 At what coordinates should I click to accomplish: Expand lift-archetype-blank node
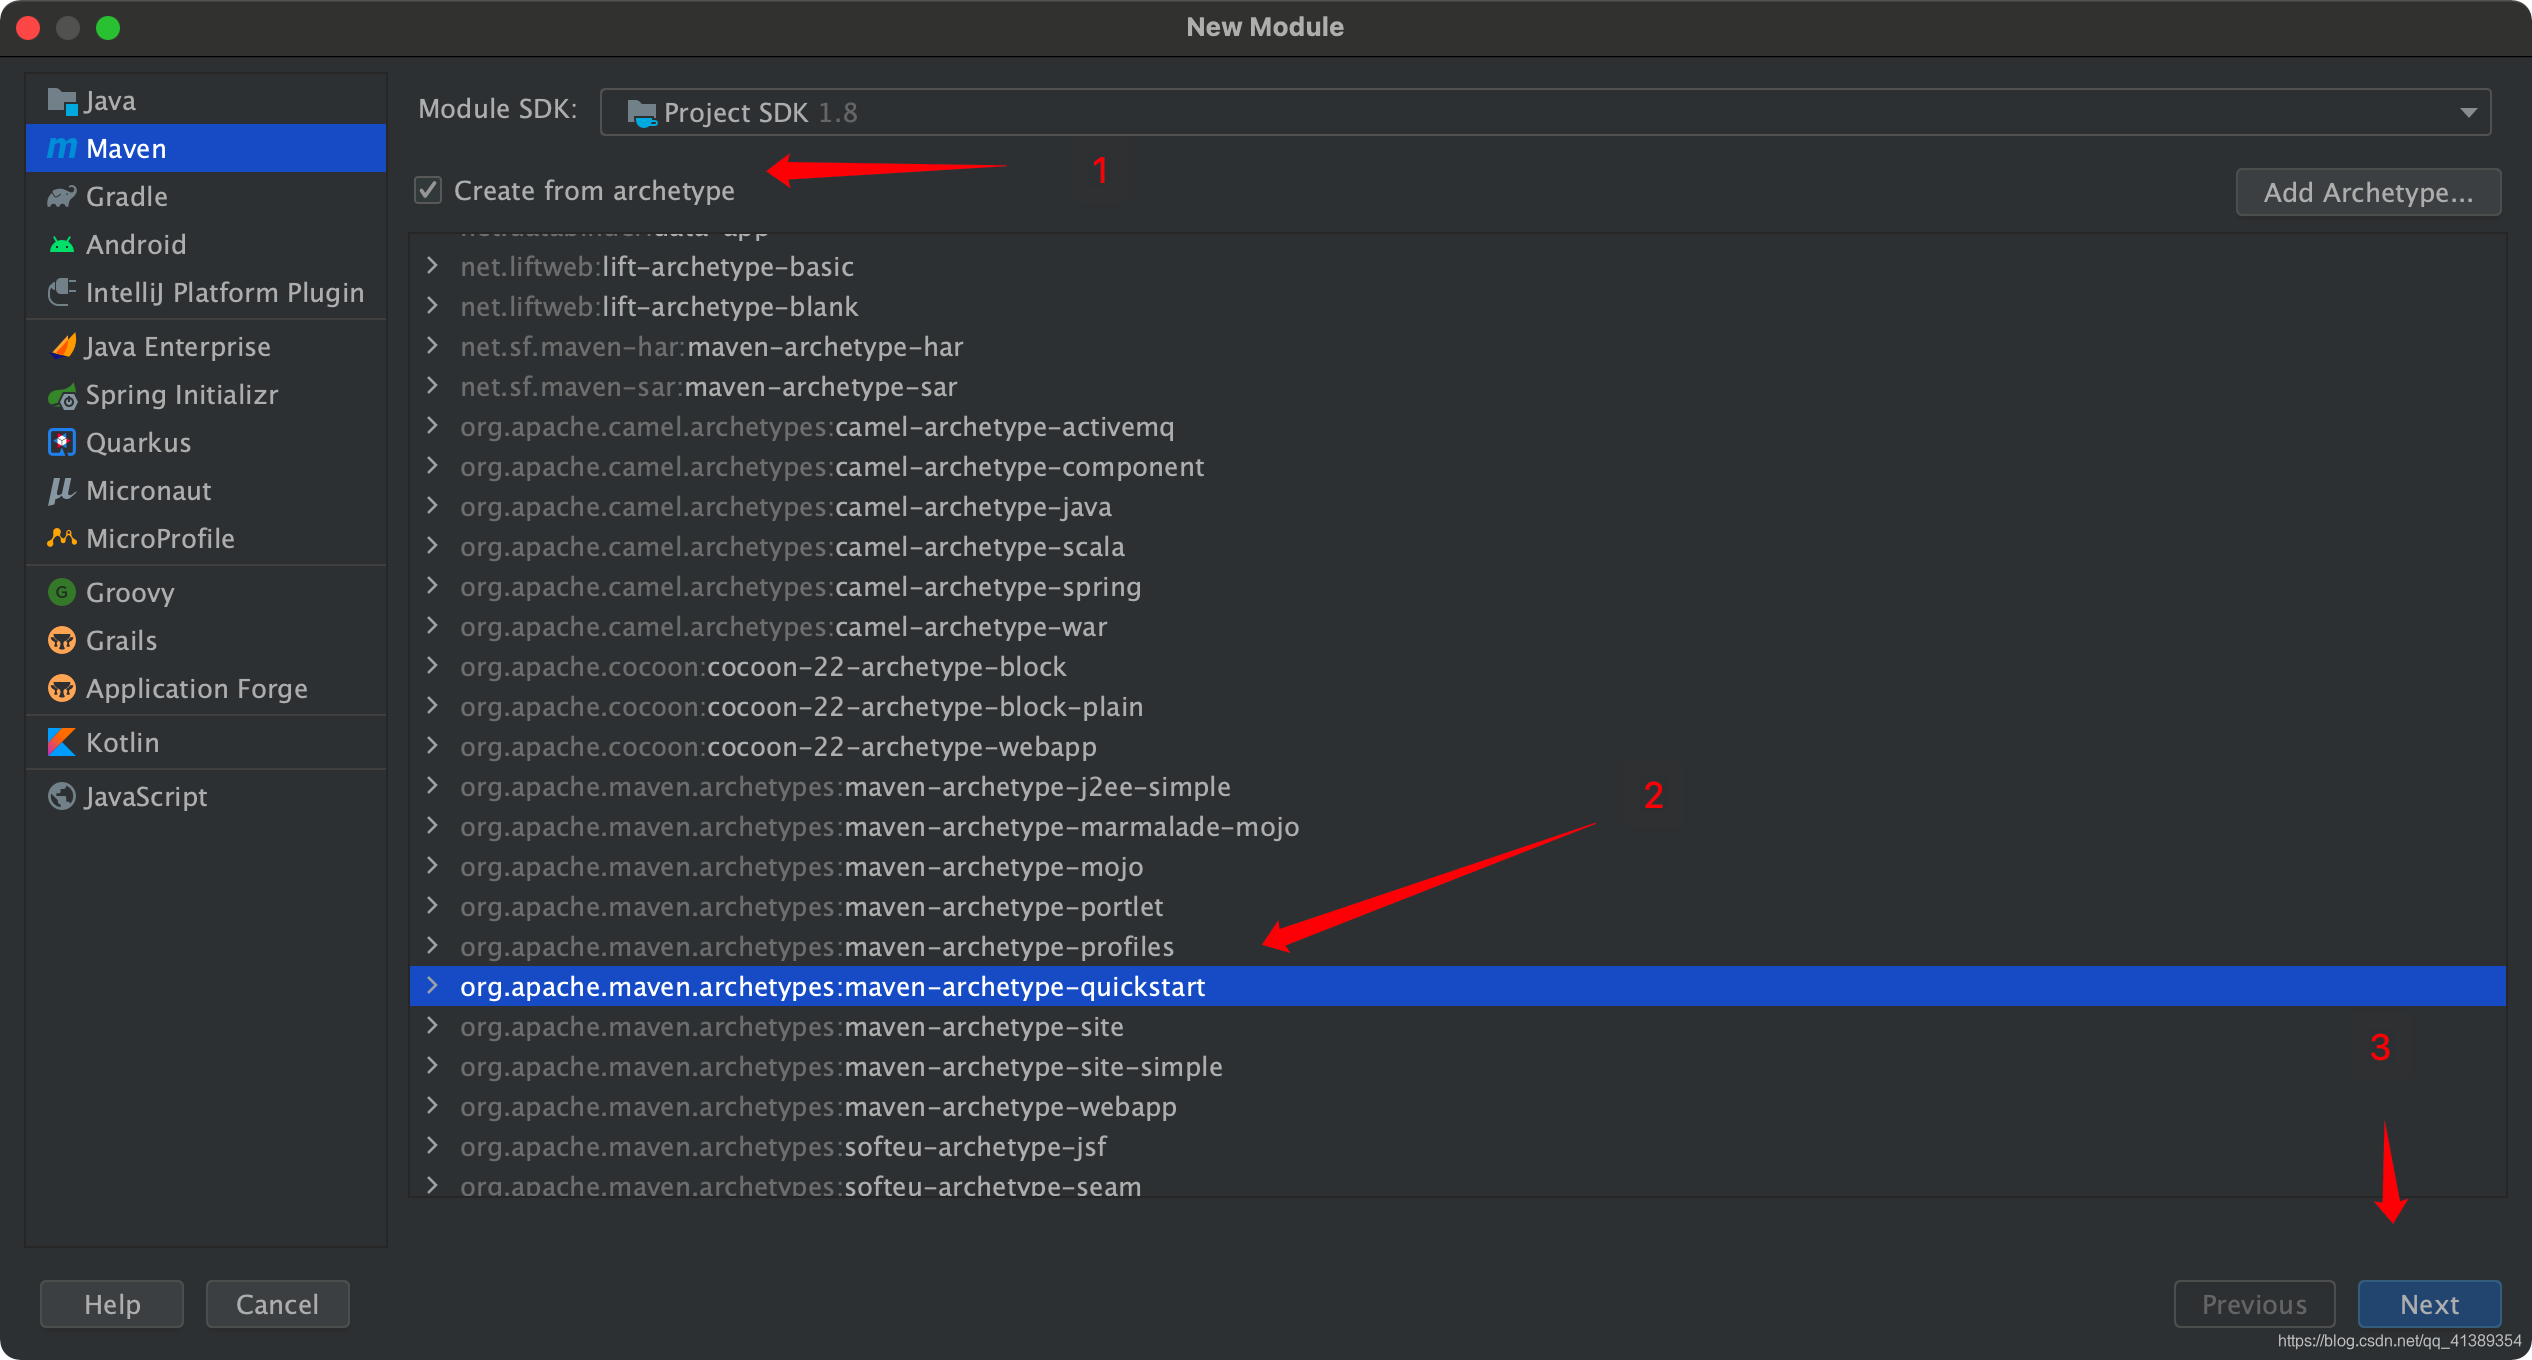click(432, 306)
